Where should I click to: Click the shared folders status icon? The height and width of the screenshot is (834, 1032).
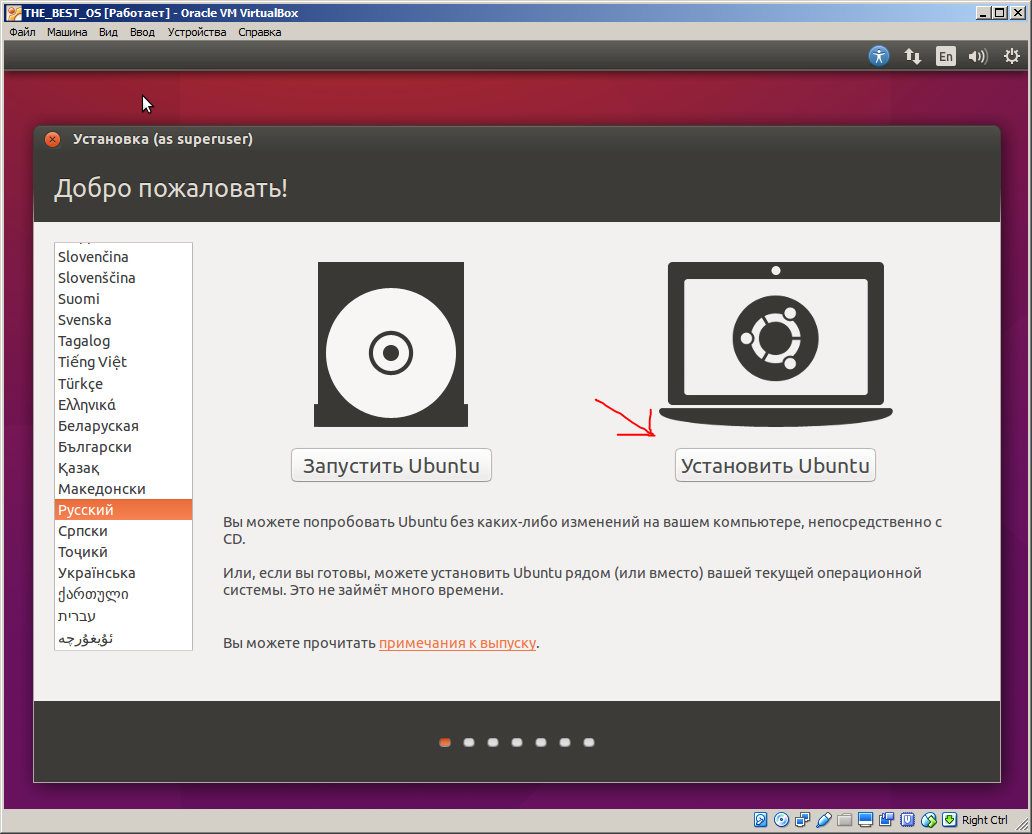pyautogui.click(x=844, y=820)
